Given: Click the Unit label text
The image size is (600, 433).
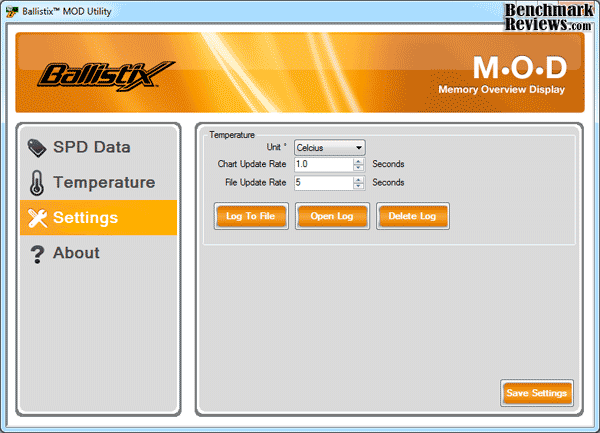Looking at the screenshot, I should [x=274, y=147].
